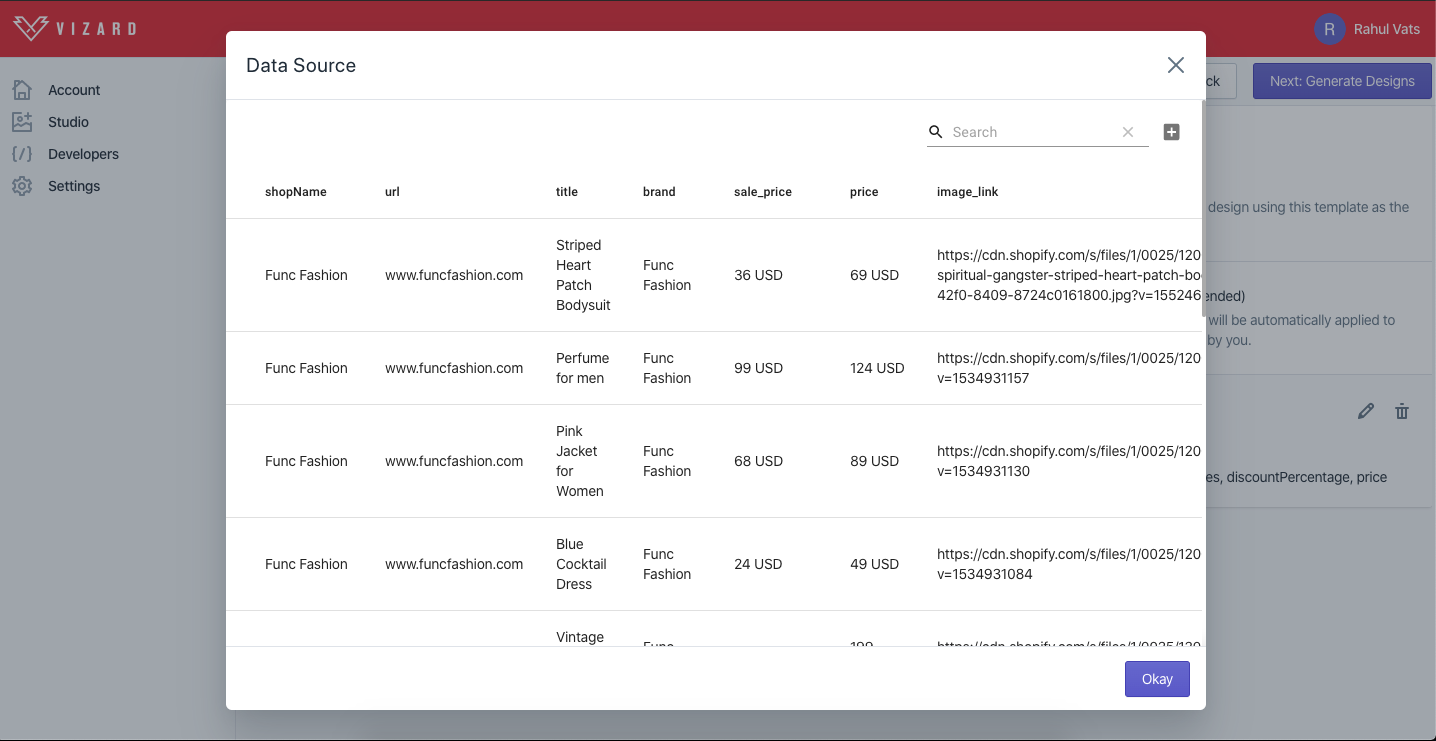
Task: Click the Developers code icon
Action: pos(22,154)
